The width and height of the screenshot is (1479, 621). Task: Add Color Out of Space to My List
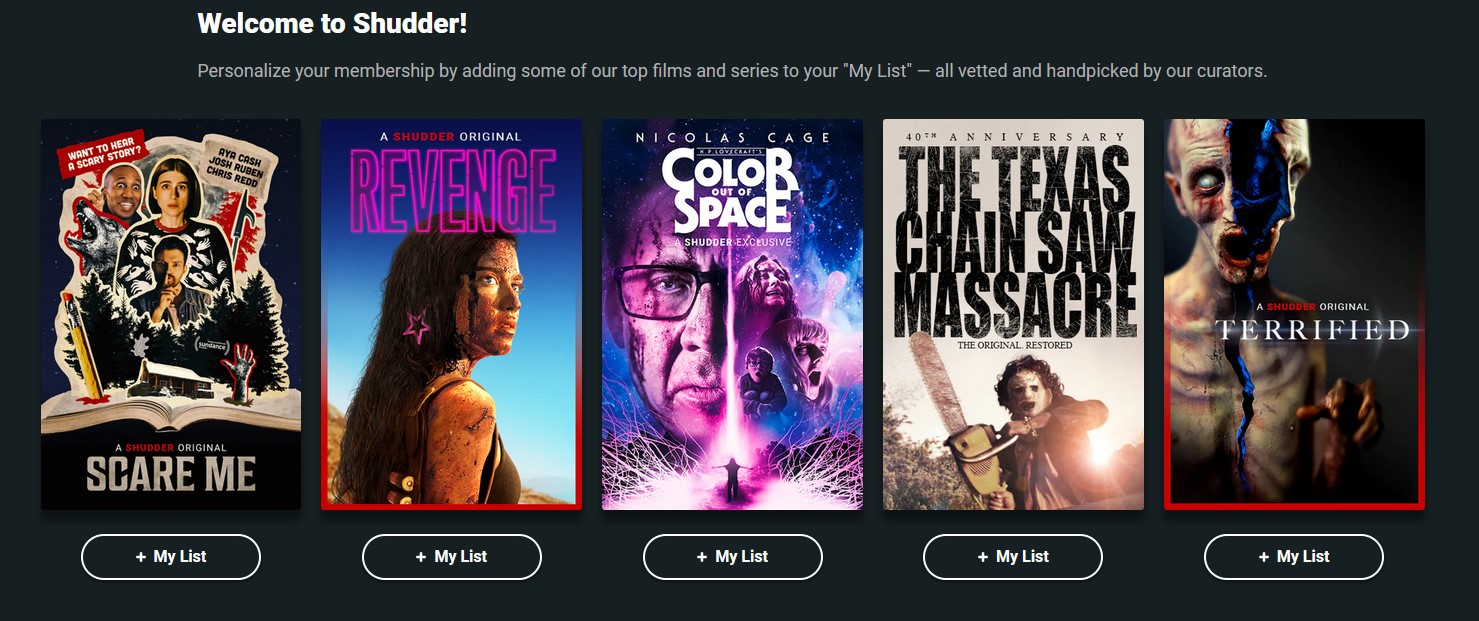coord(733,557)
